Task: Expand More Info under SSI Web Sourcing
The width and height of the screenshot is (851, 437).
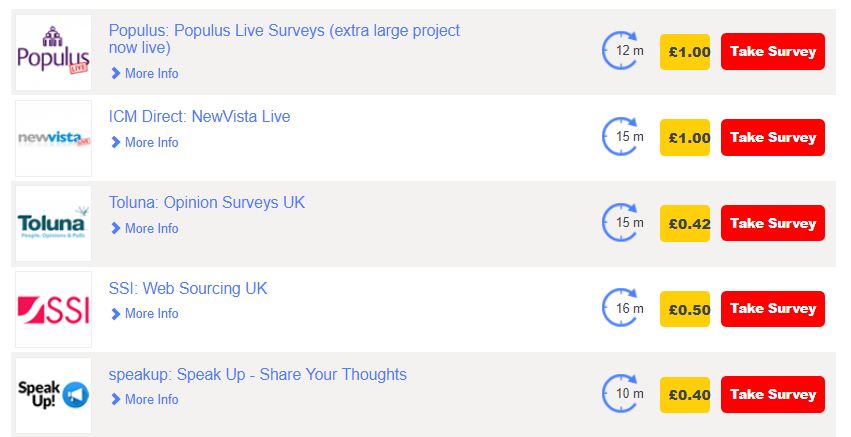Action: click(x=144, y=314)
